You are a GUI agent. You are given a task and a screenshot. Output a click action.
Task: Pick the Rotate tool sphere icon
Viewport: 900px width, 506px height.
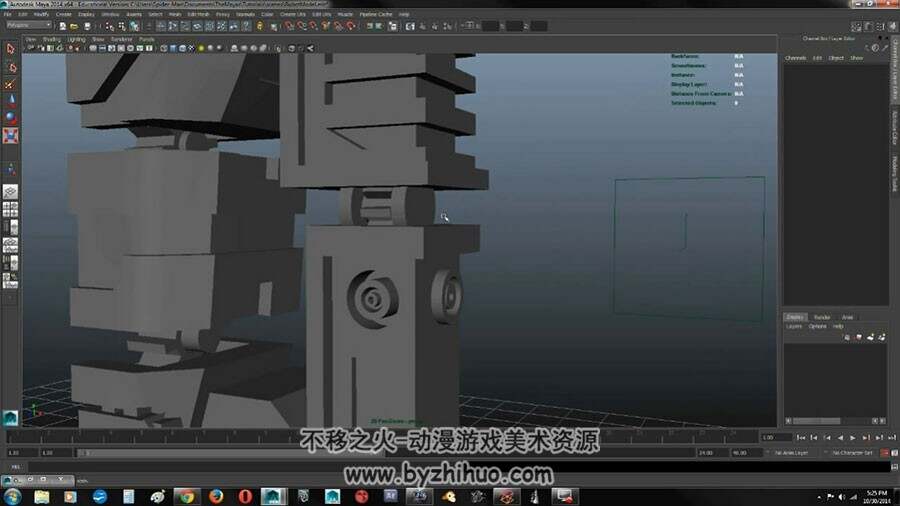(x=10, y=118)
